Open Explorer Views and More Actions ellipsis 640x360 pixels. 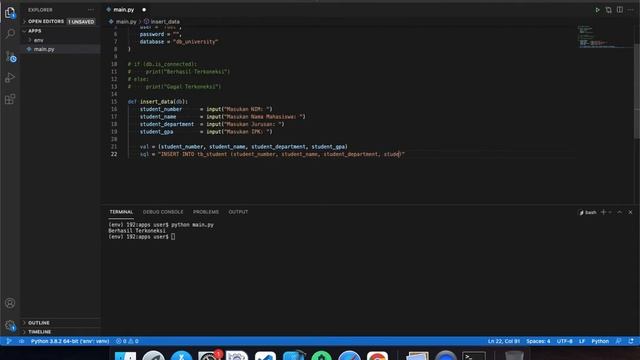click(91, 10)
